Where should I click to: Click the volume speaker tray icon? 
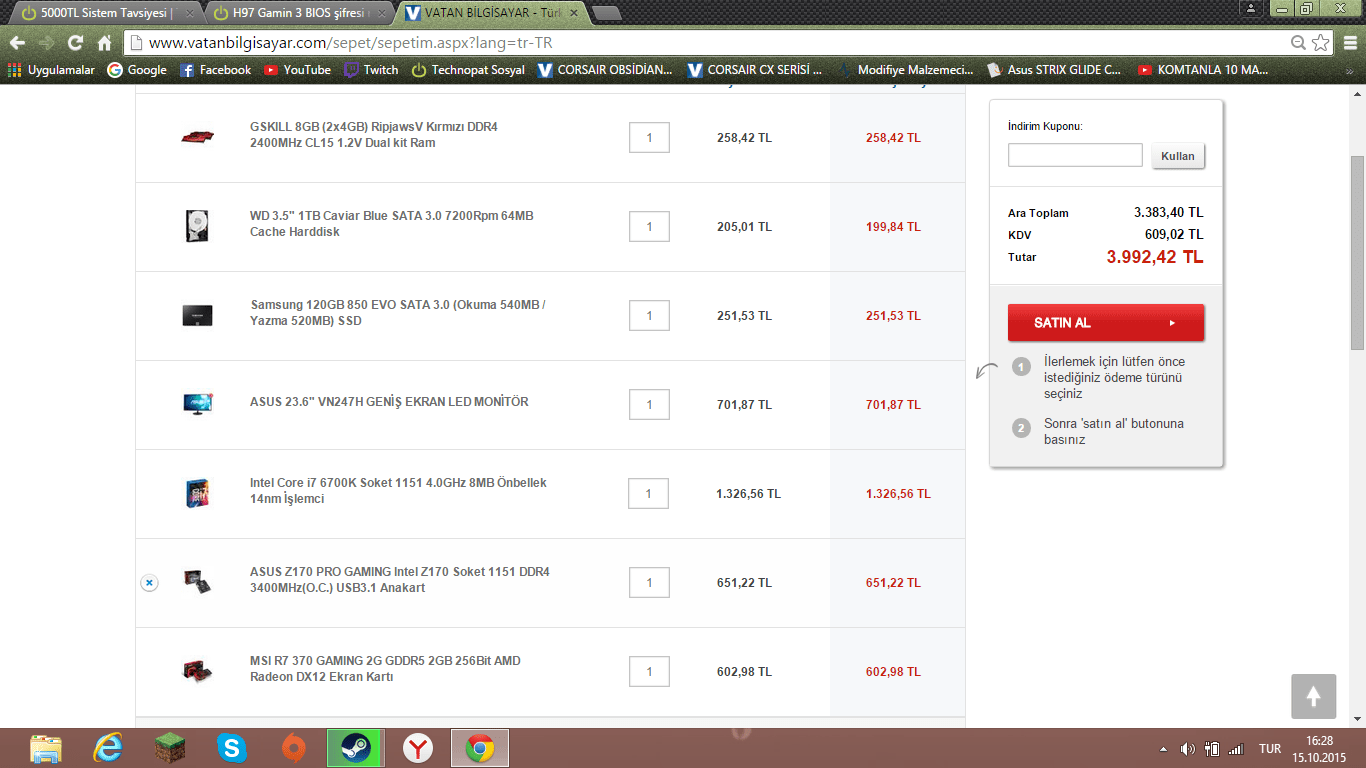1187,749
